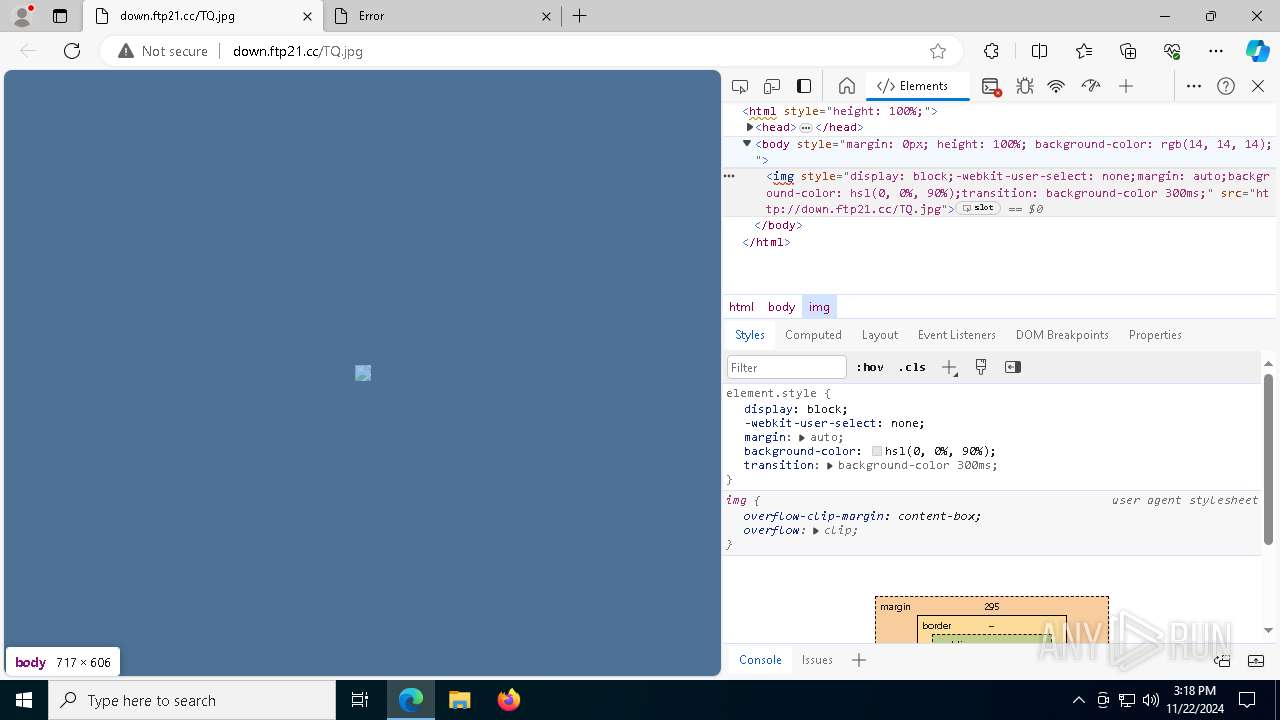1280x720 pixels.
Task: Switch to the Layout tab
Action: (880, 335)
